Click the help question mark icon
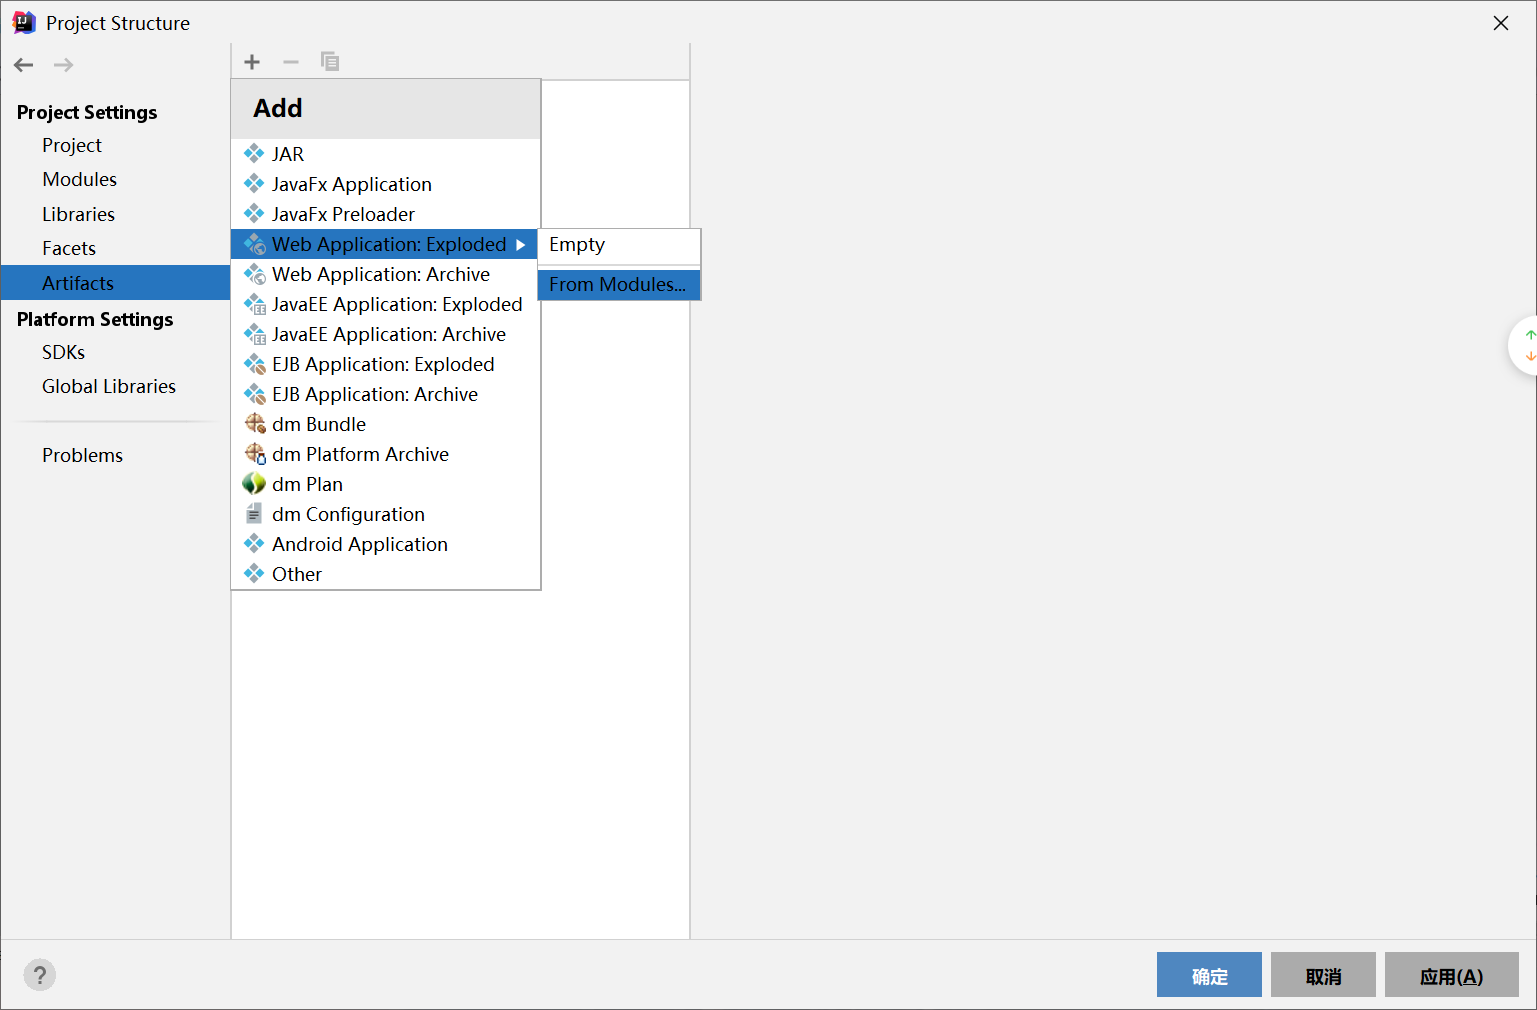Screen dimensions: 1537x1010 (40, 975)
